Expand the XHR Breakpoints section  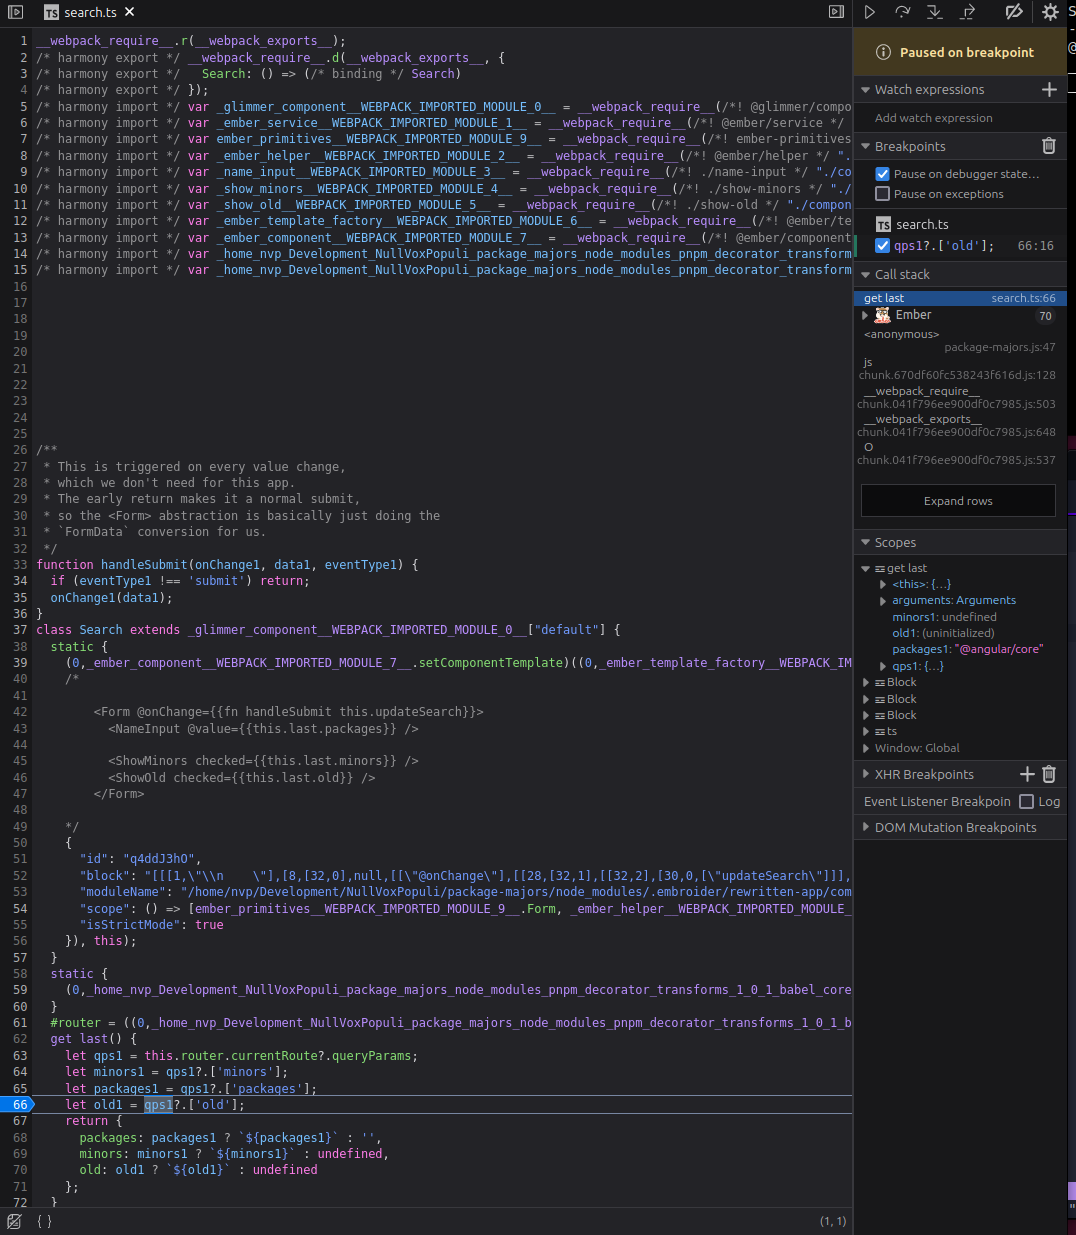coord(865,773)
